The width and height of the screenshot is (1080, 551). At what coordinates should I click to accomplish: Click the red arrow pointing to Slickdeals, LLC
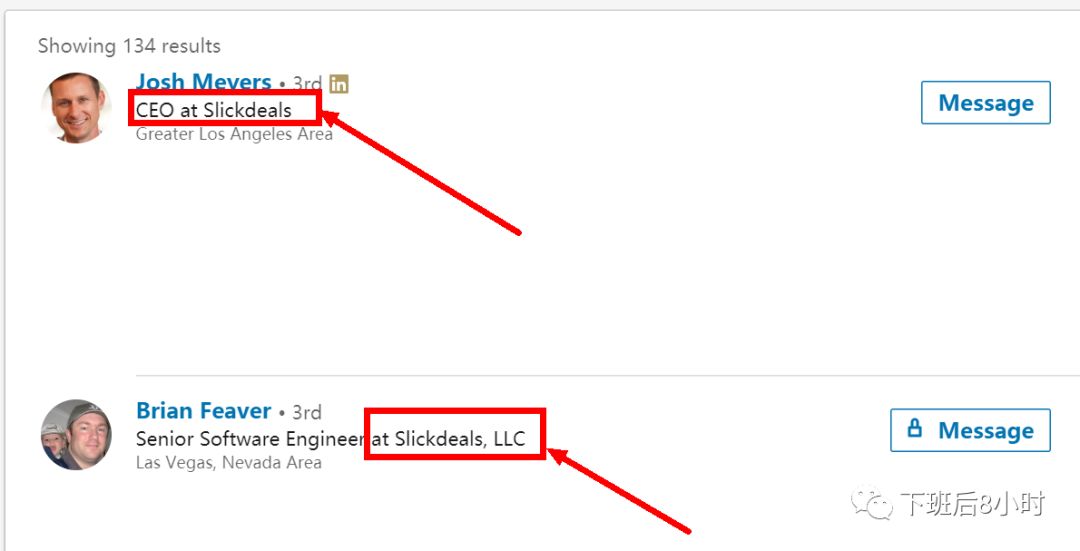pos(619,490)
